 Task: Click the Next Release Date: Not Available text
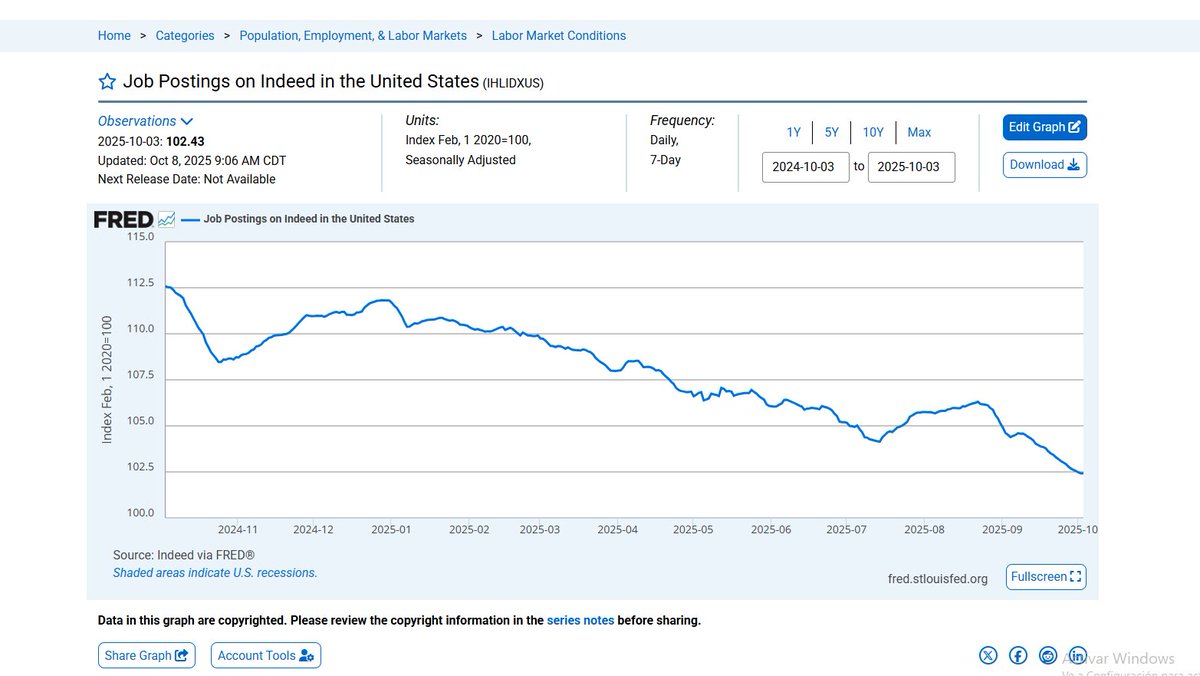187,179
